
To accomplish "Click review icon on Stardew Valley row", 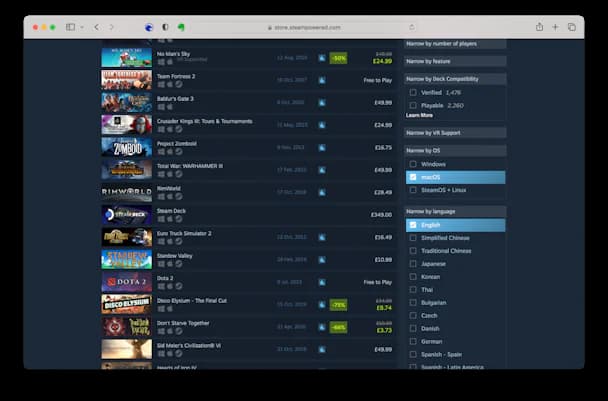I will (322, 259).
